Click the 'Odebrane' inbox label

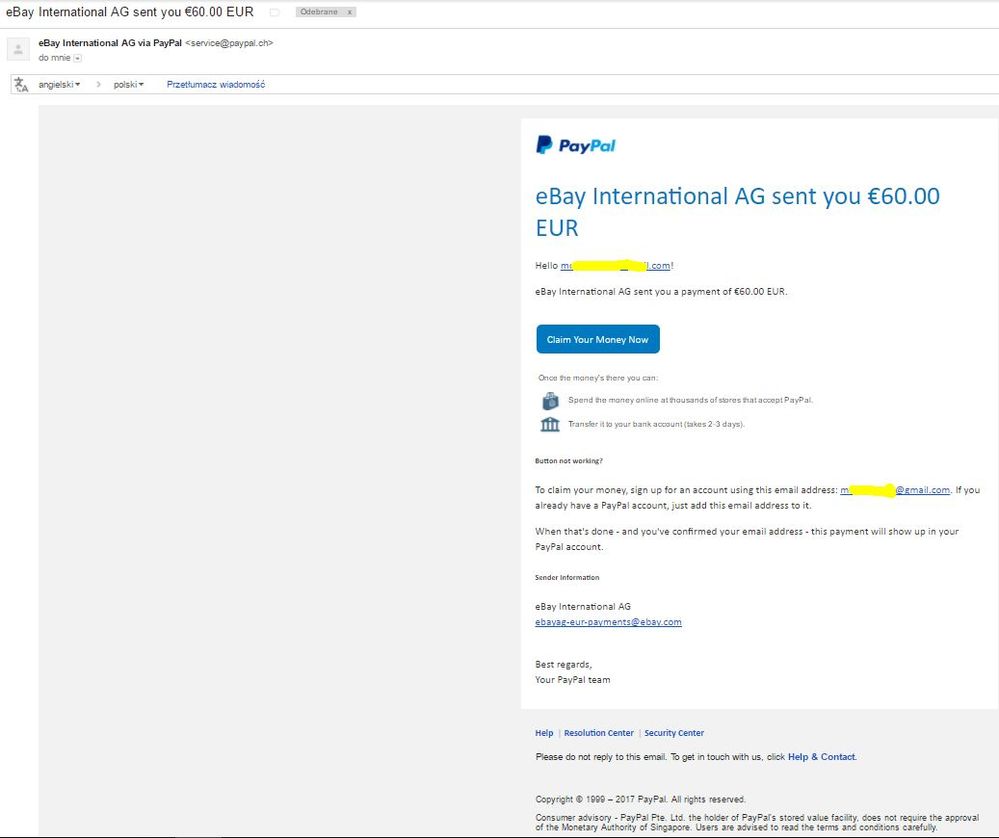[318, 12]
